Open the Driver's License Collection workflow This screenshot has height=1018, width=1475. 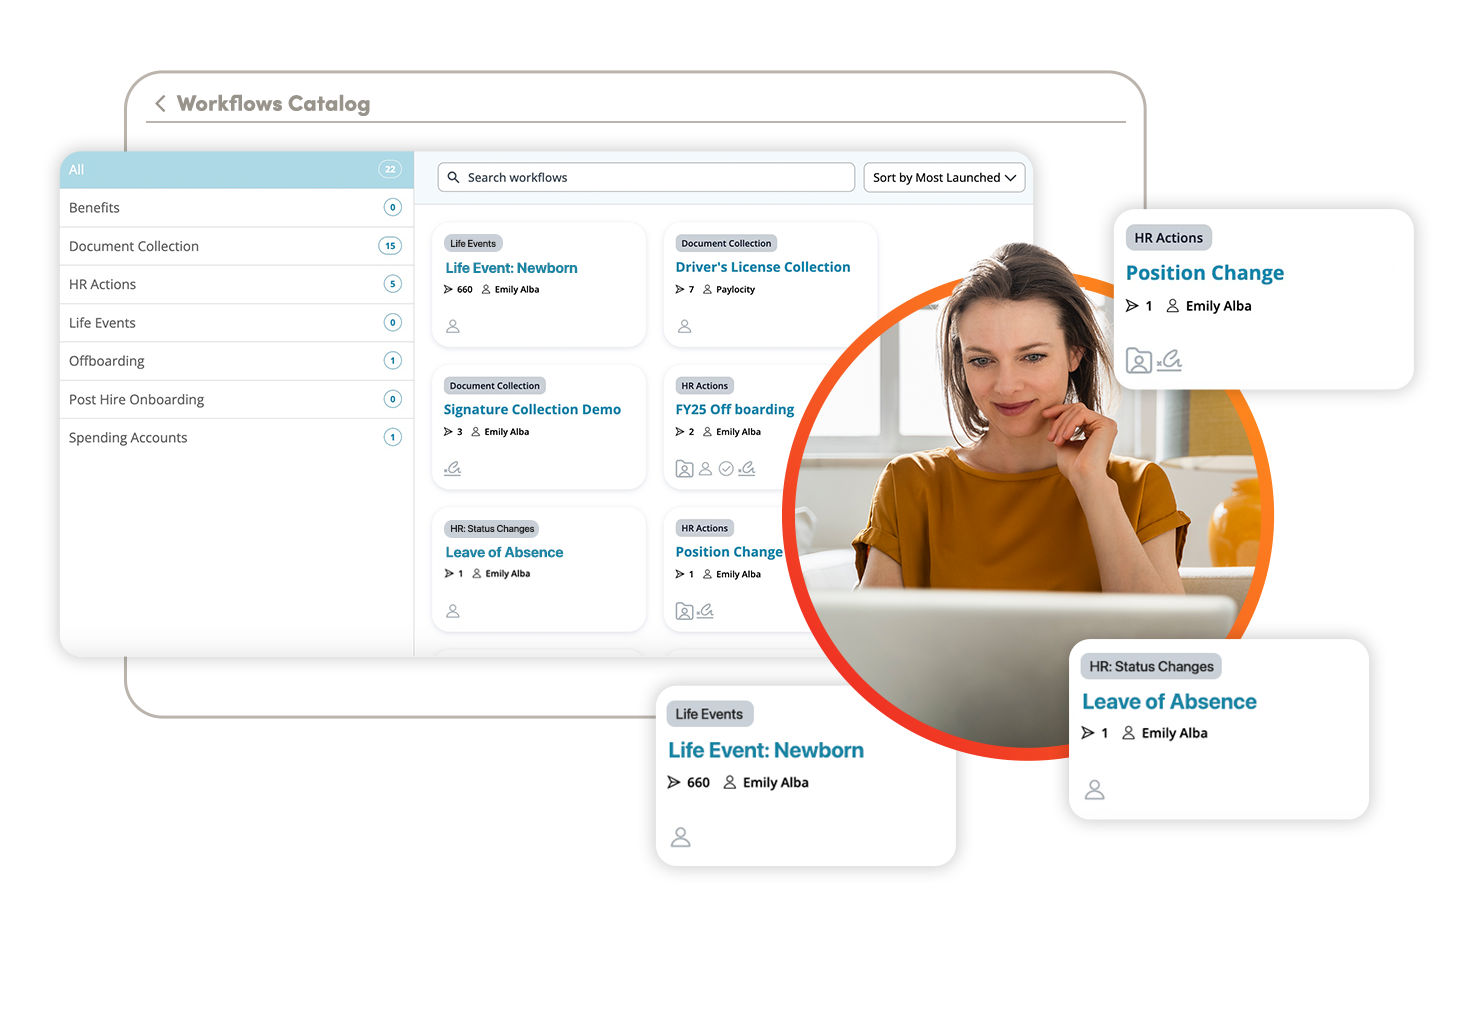(x=763, y=267)
